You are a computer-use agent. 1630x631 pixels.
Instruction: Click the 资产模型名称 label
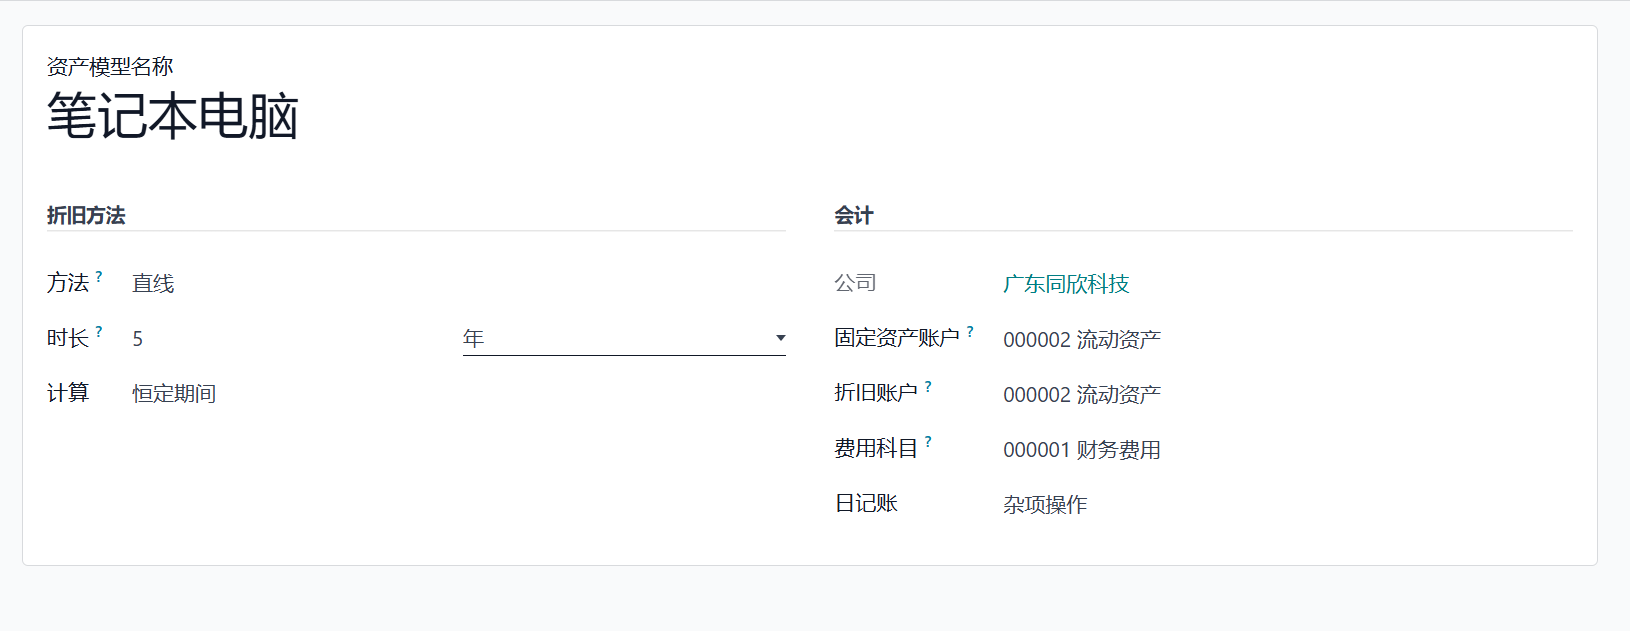pyautogui.click(x=110, y=67)
